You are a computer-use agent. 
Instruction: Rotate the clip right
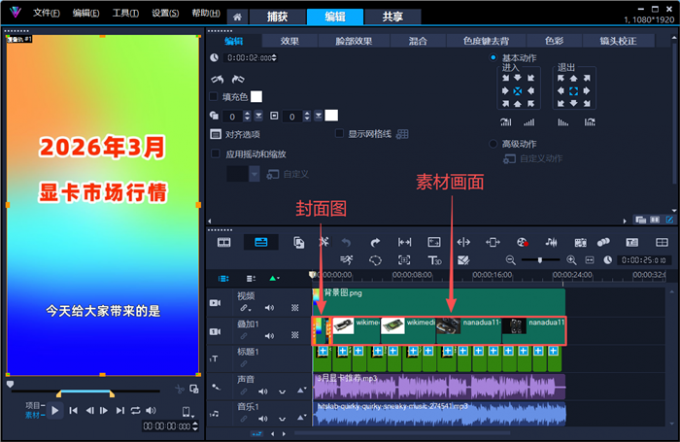tap(238, 79)
